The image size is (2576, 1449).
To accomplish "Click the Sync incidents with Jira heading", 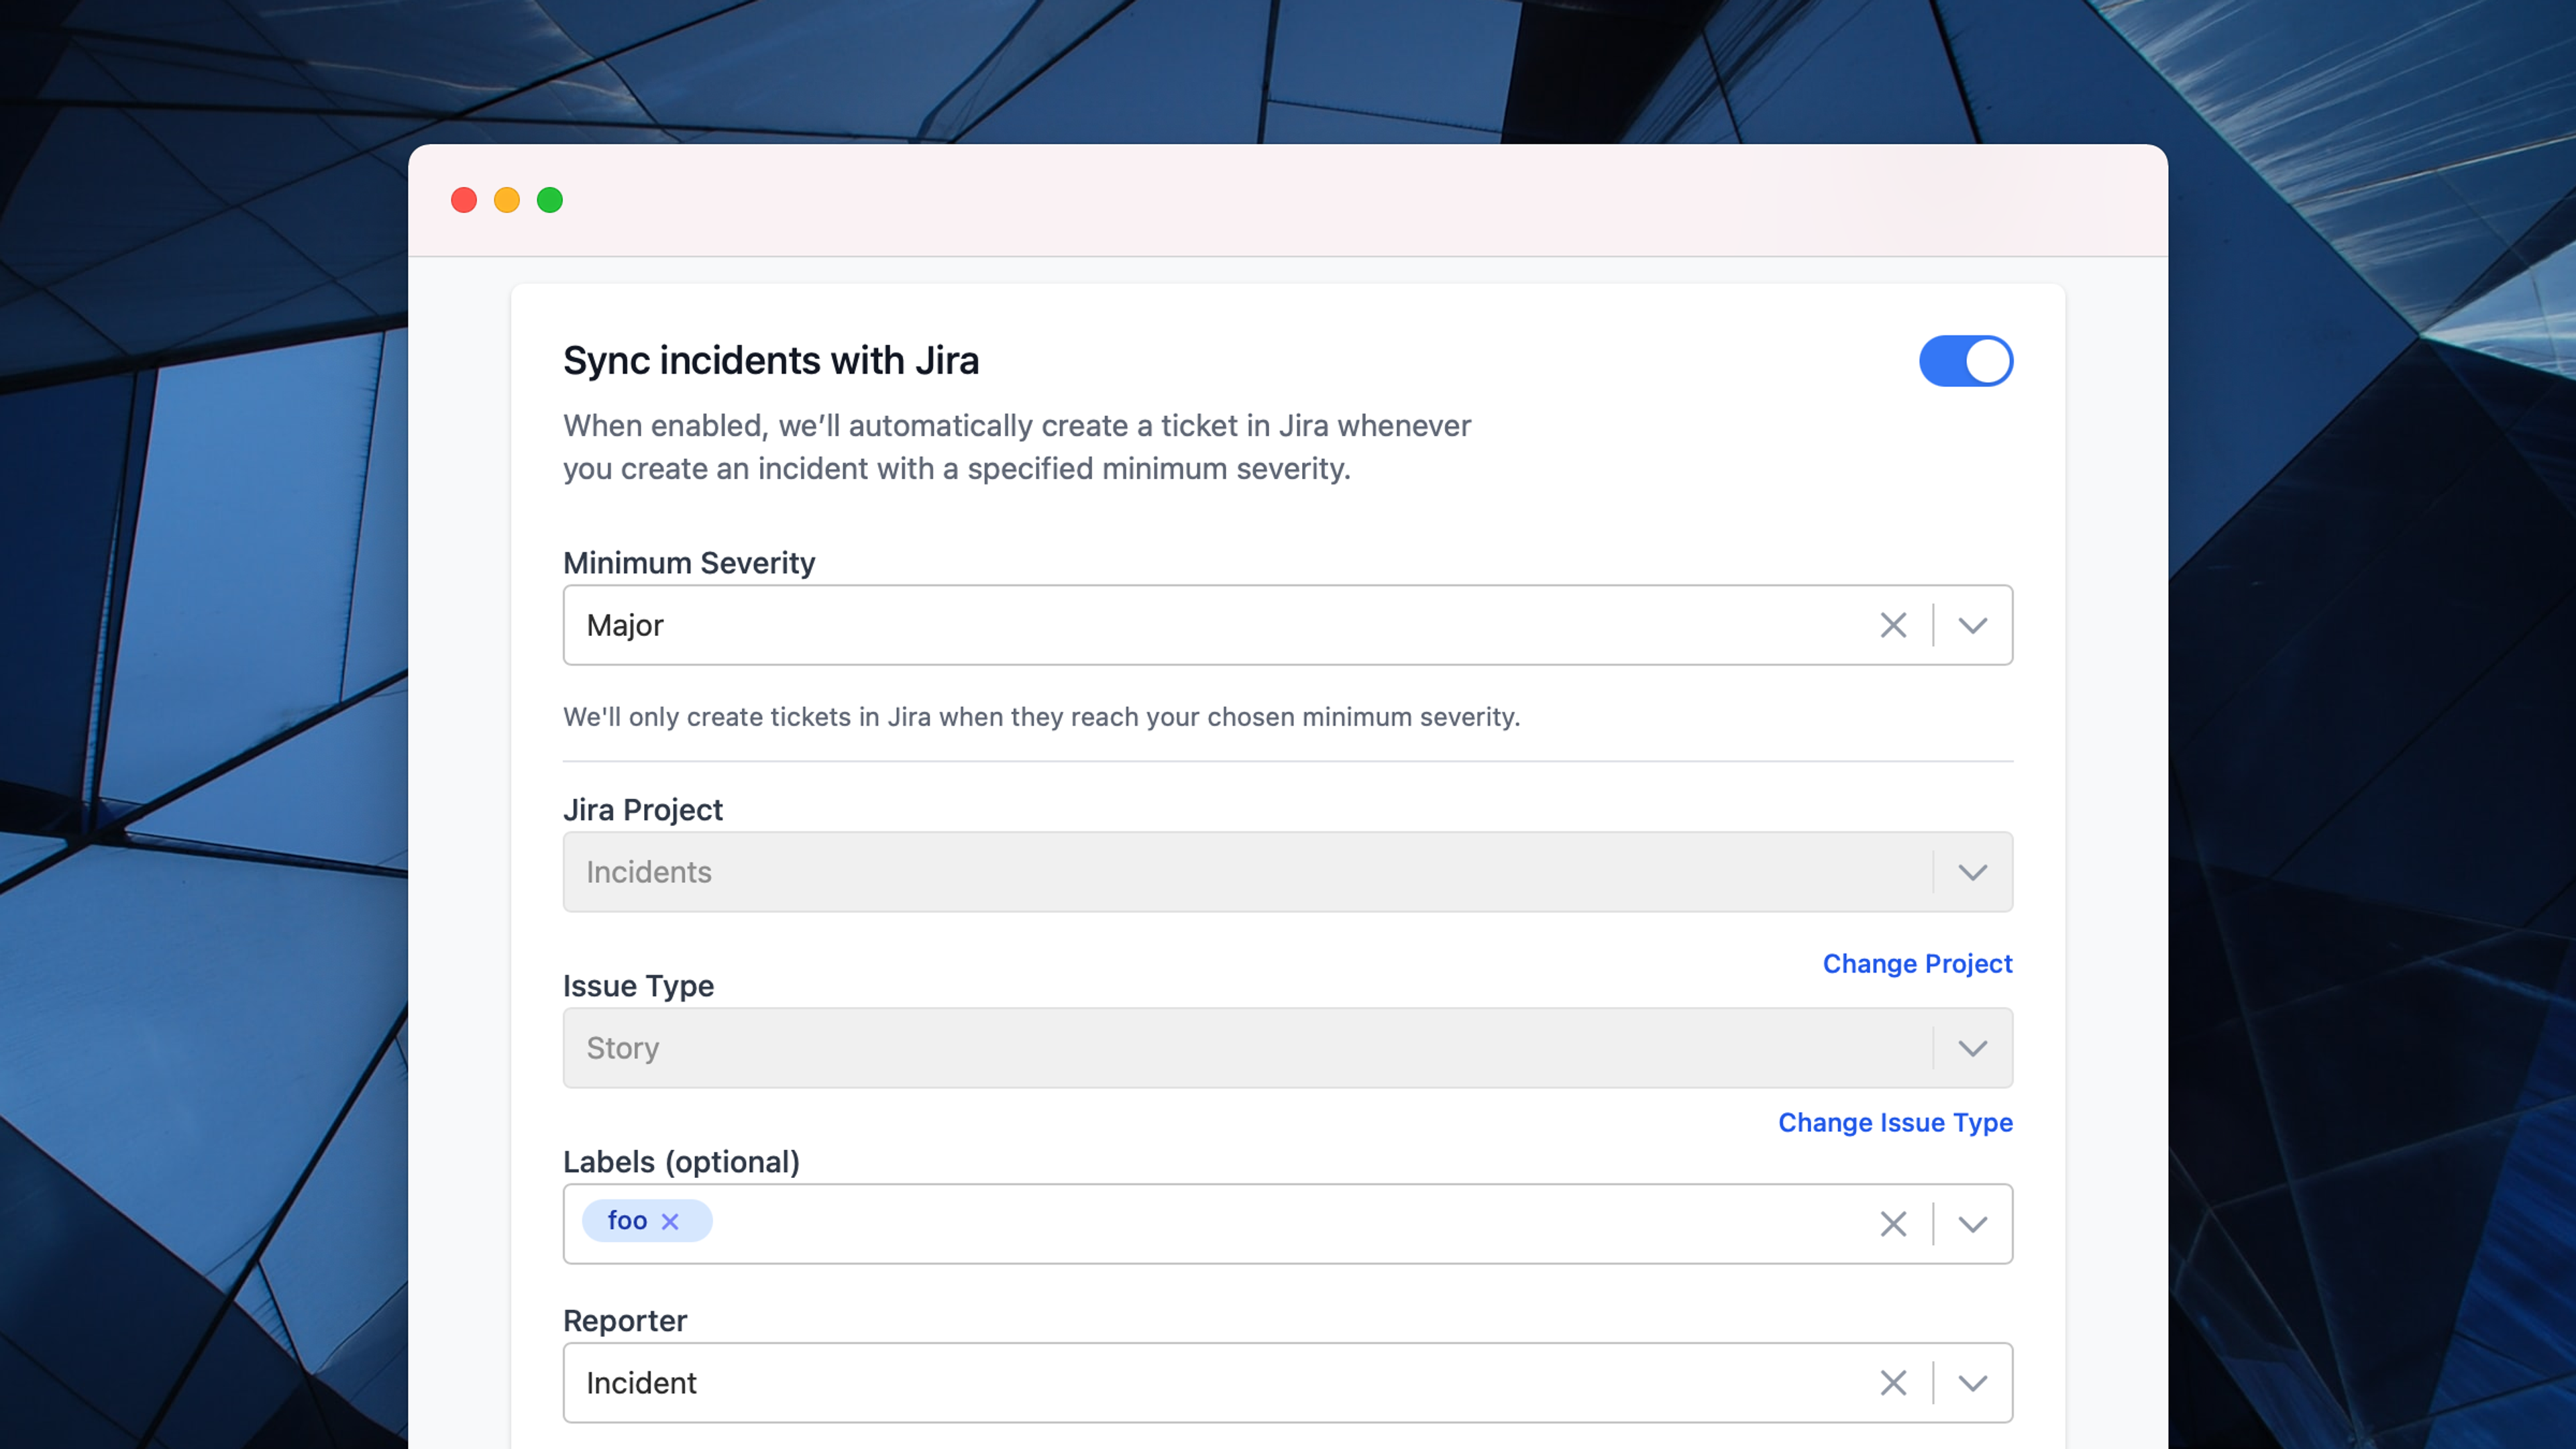I will pyautogui.click(x=771, y=361).
